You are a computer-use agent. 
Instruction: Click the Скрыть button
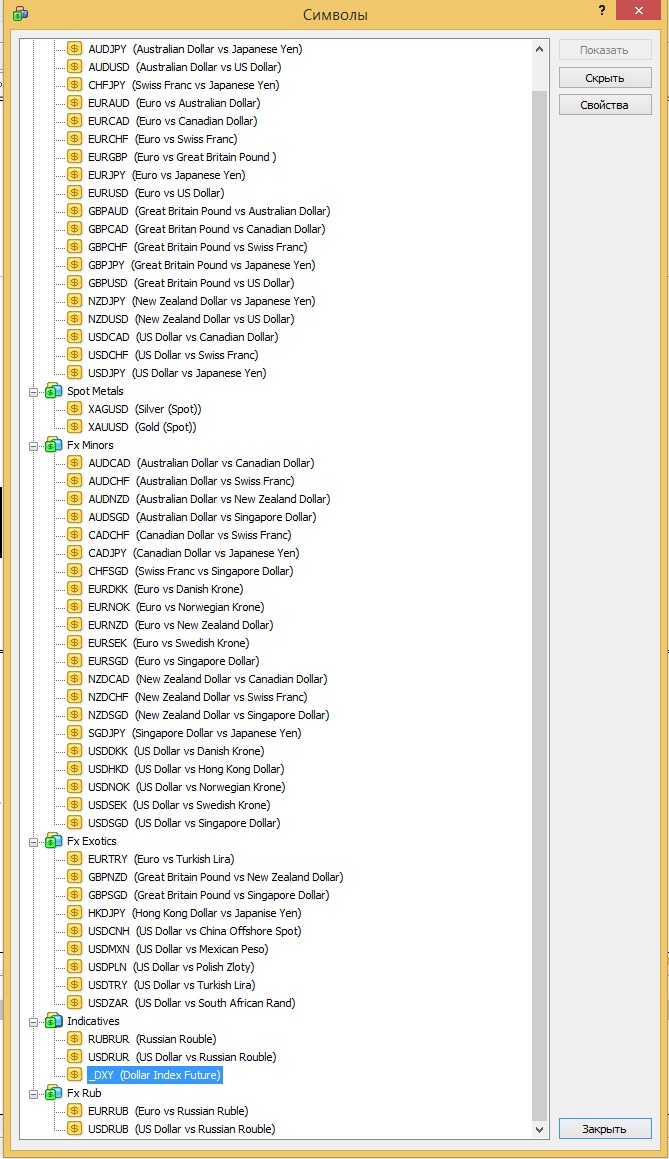(x=605, y=78)
